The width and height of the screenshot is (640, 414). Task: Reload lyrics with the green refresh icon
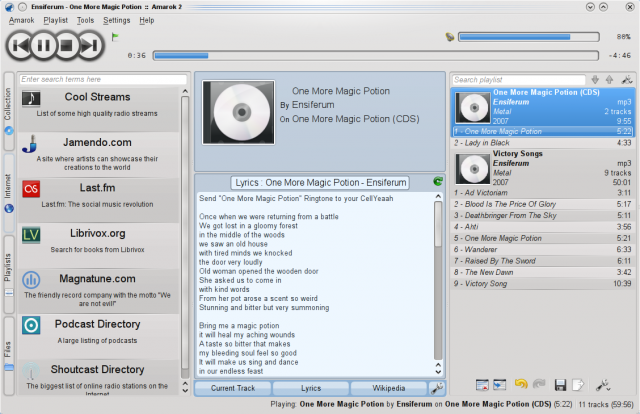438,181
